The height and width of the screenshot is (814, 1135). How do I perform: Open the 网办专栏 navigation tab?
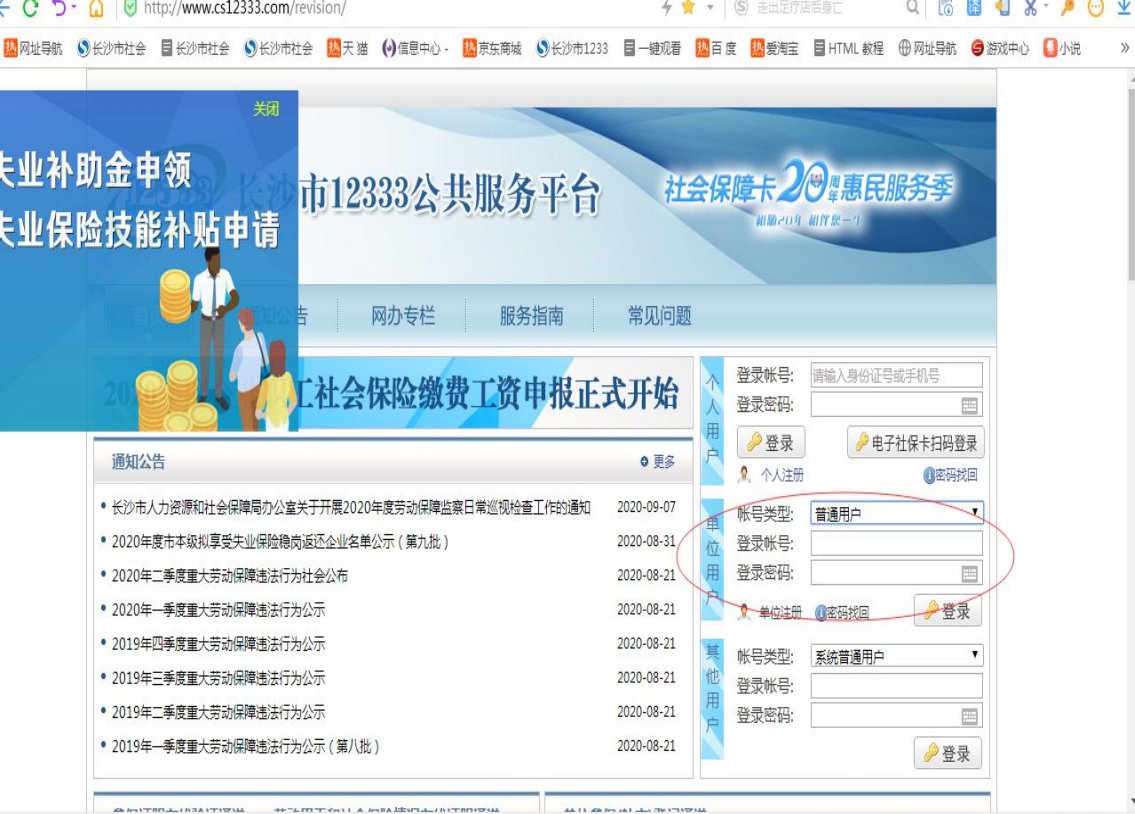coord(403,316)
